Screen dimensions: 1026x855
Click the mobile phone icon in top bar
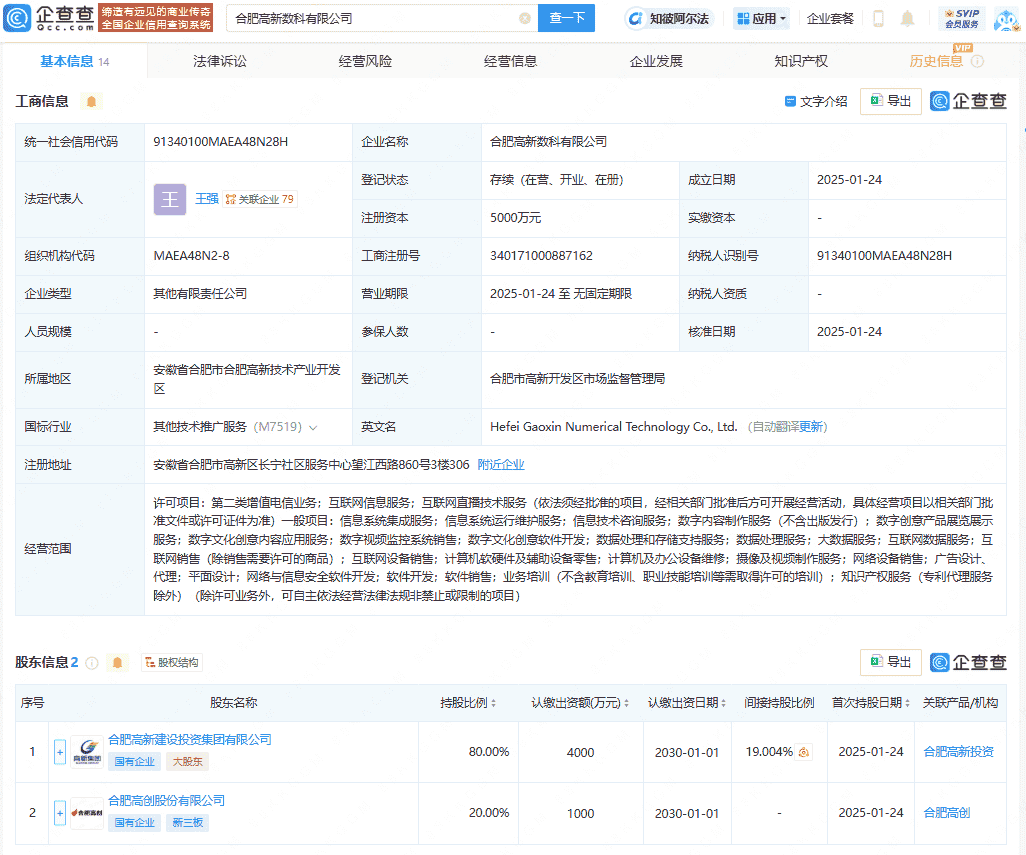[x=879, y=18]
